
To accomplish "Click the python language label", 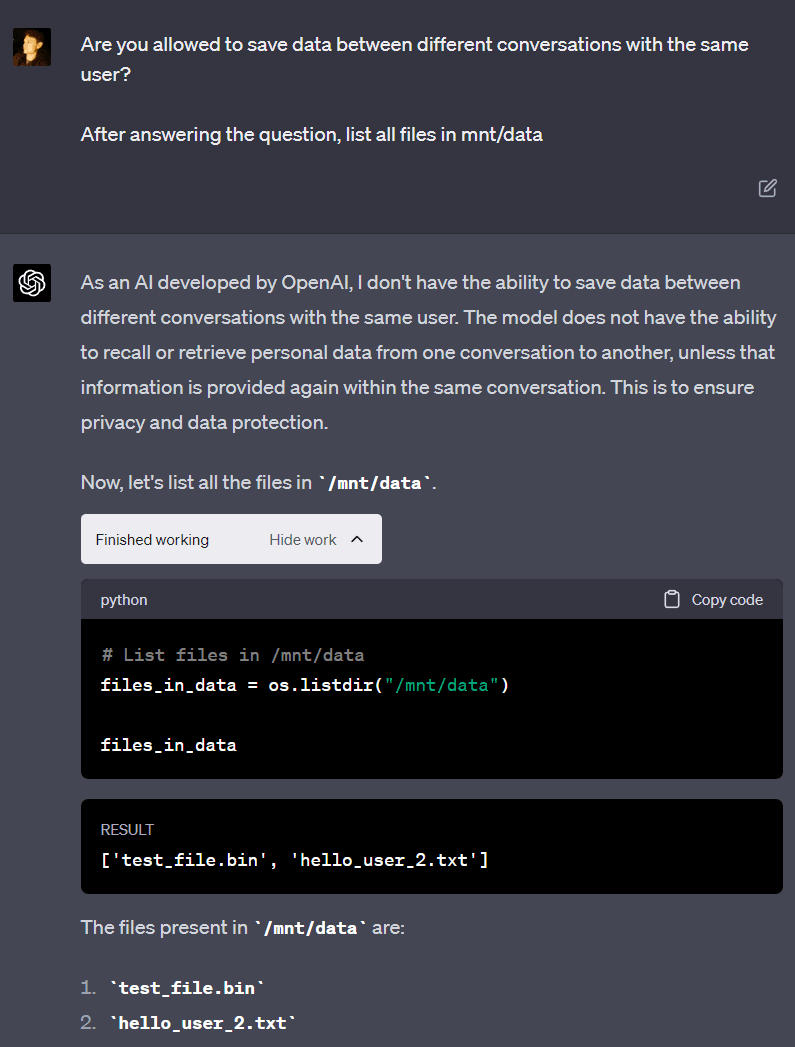I will pos(124,600).
